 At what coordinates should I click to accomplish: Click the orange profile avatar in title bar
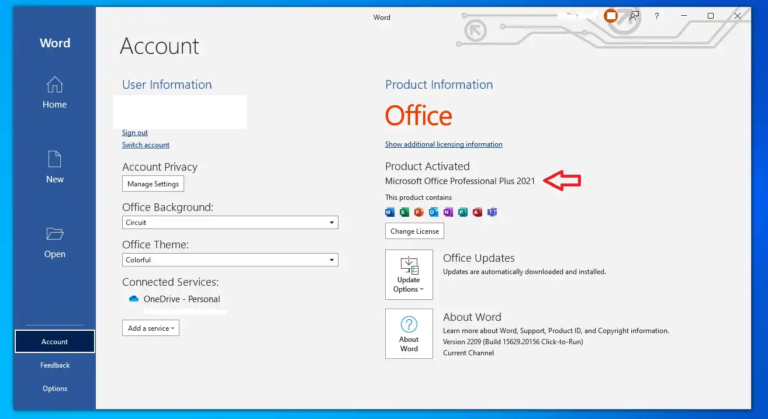pos(611,16)
